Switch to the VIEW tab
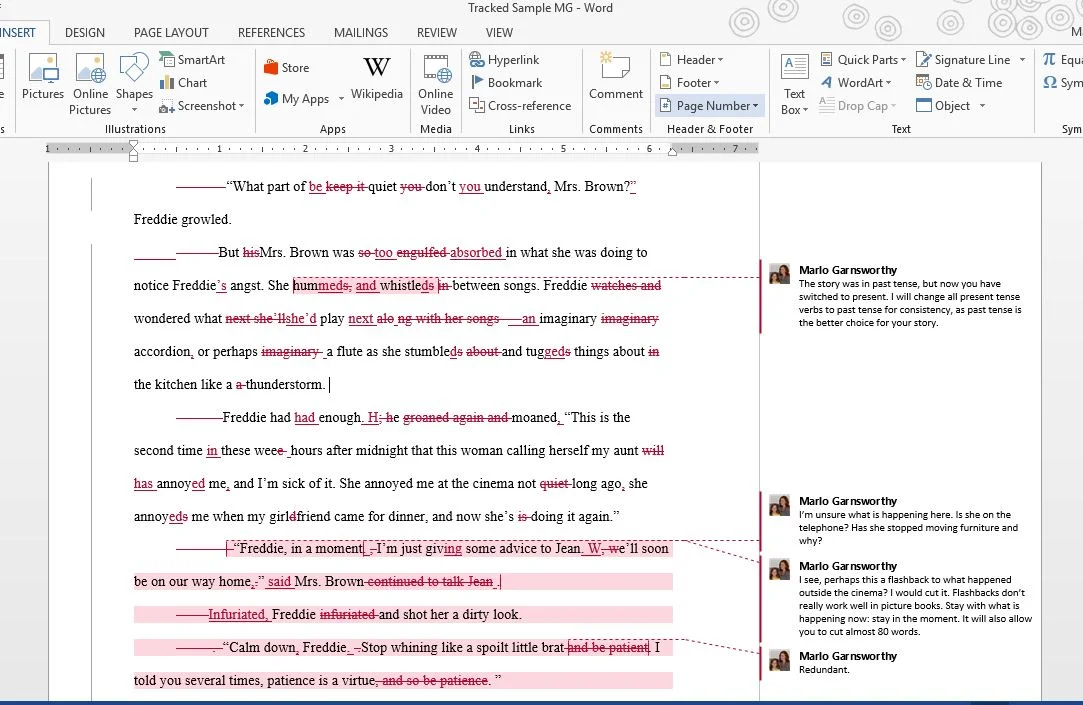Viewport: 1083px width, 705px height. pos(499,32)
